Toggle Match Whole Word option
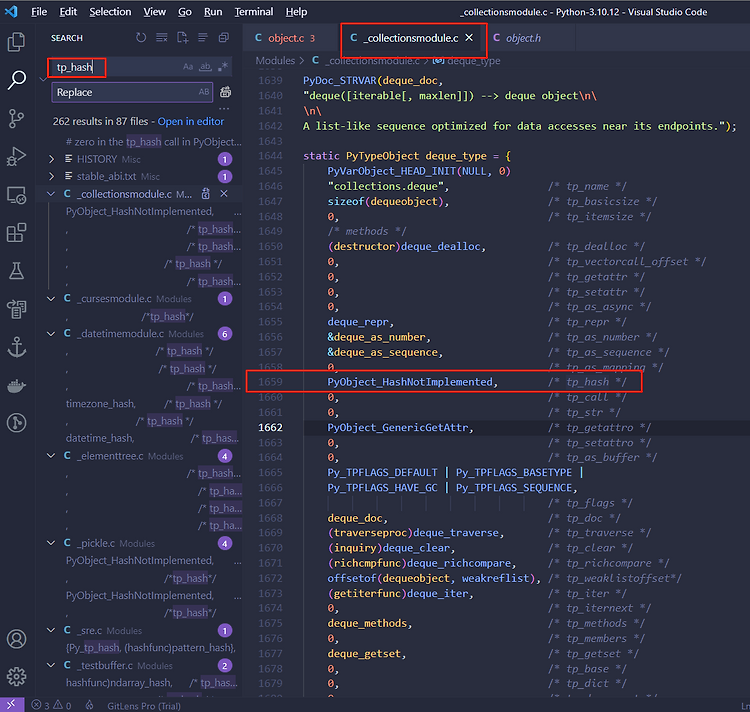The height and width of the screenshot is (712, 750). click(x=205, y=66)
